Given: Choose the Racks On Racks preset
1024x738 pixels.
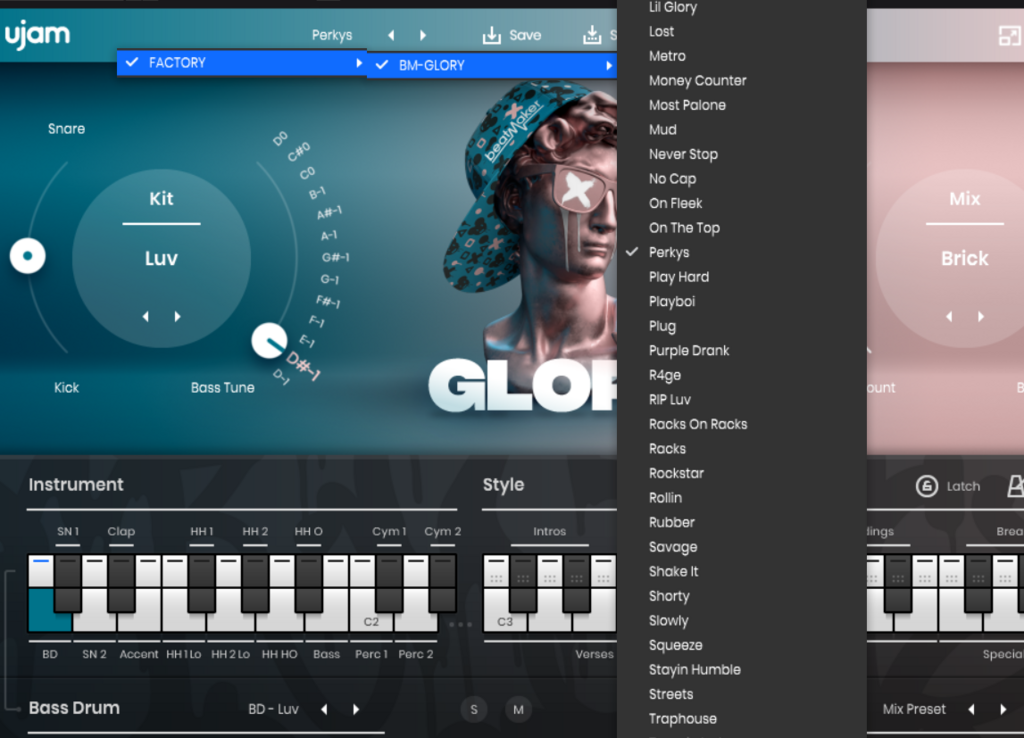Looking at the screenshot, I should click(x=742, y=425).
